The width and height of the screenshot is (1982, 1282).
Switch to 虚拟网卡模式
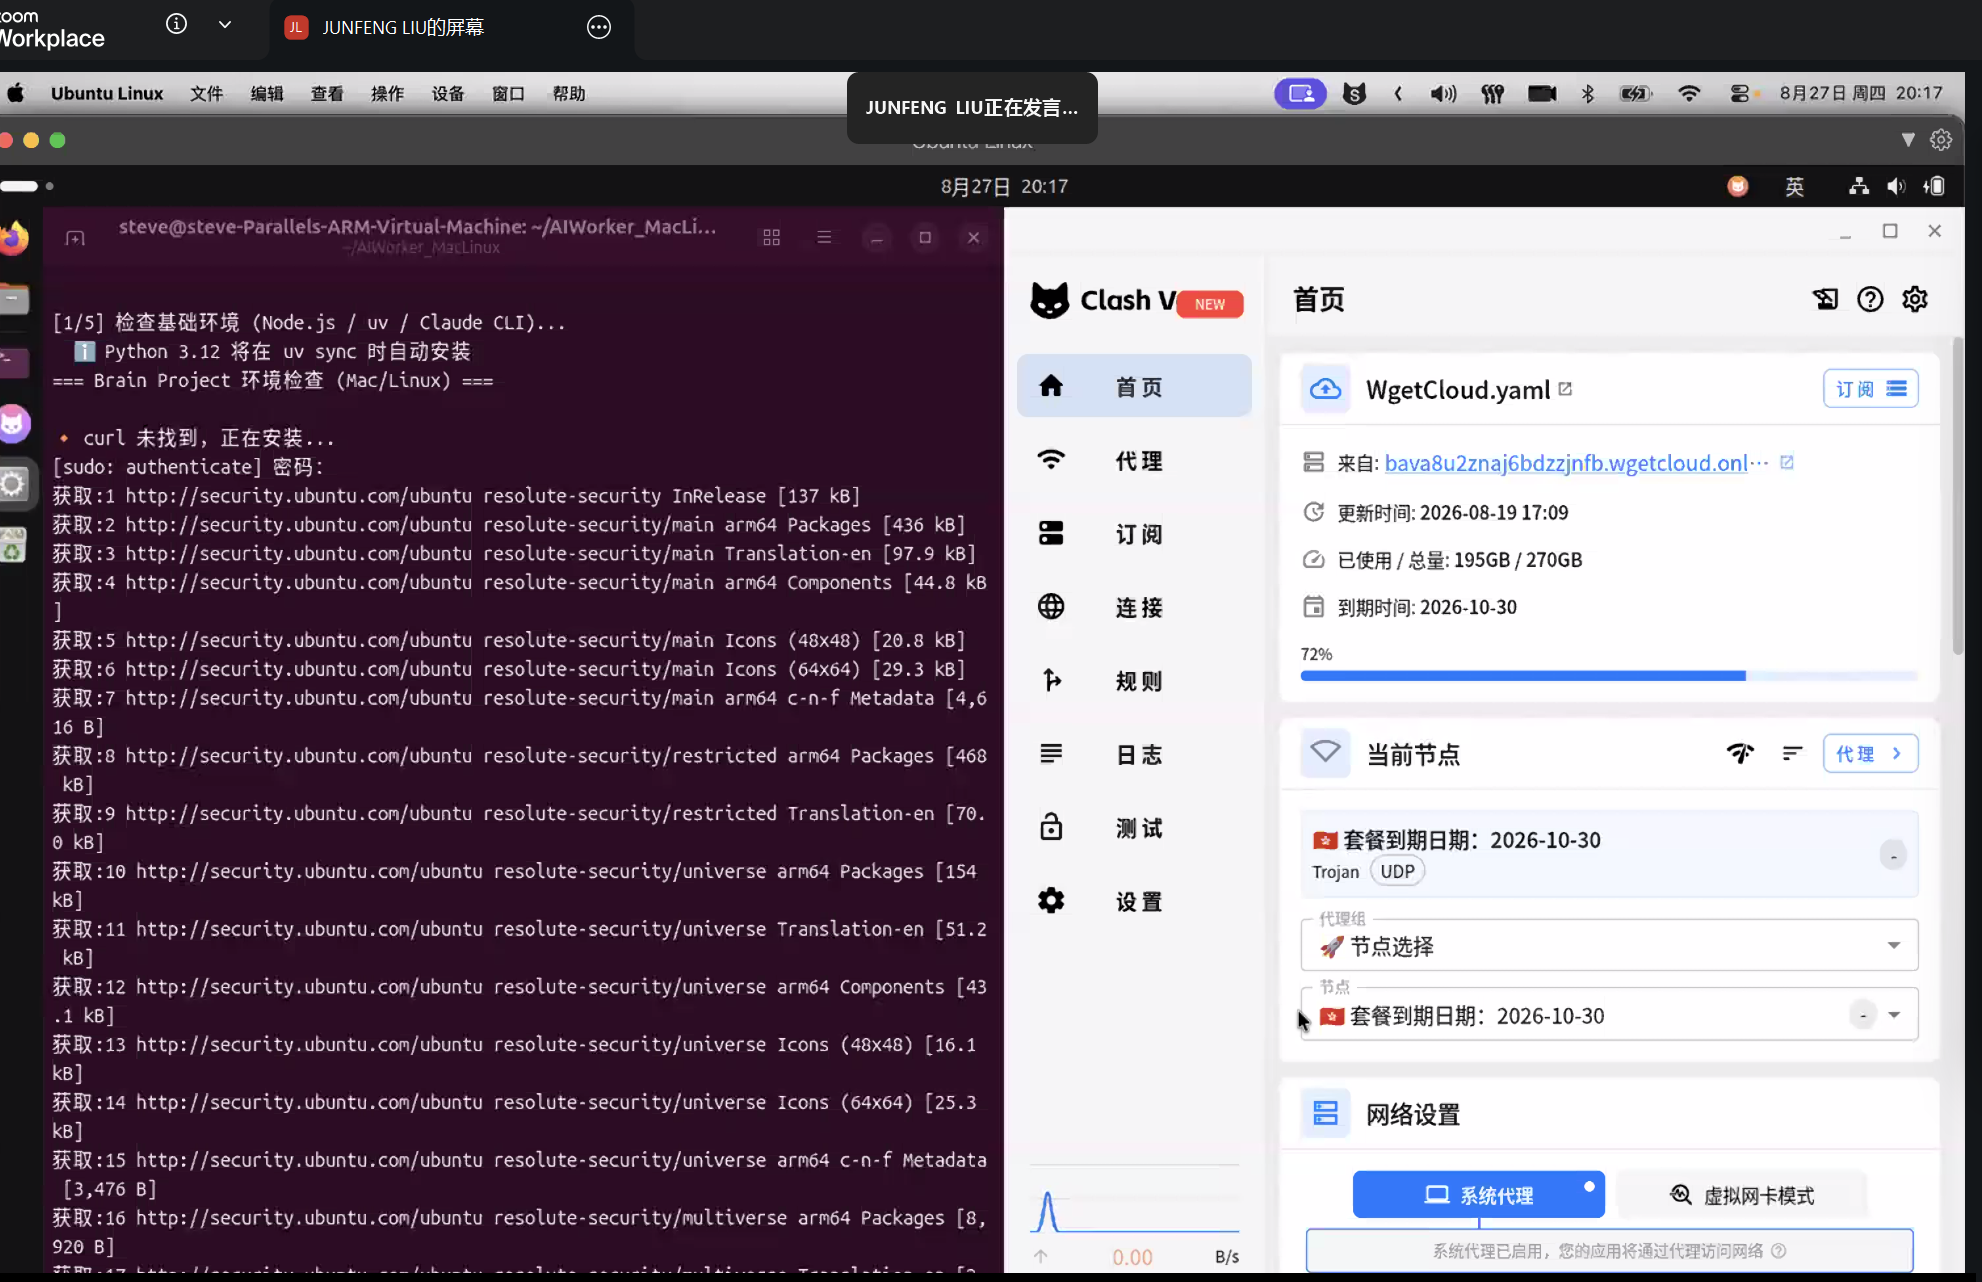point(1741,1194)
